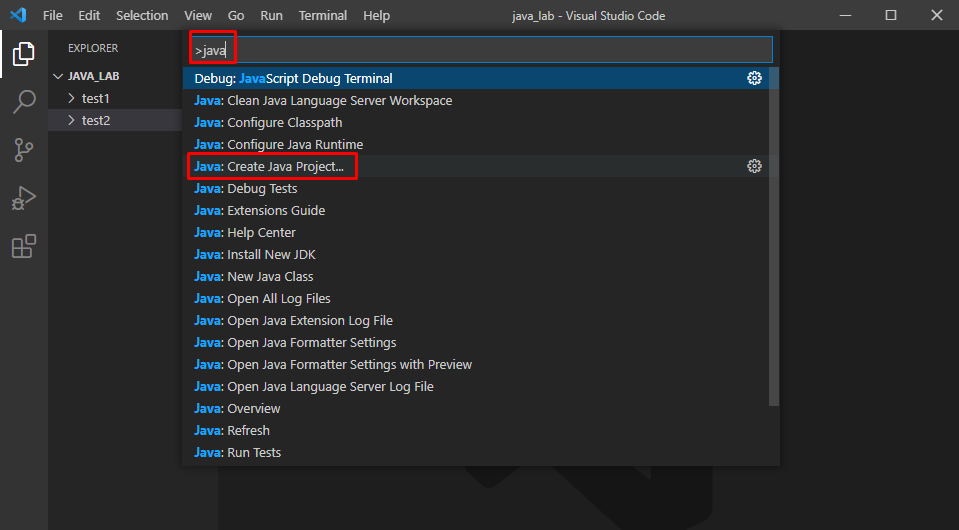Click the command list scrollbar
Screen dimensions: 959x530
(774, 237)
